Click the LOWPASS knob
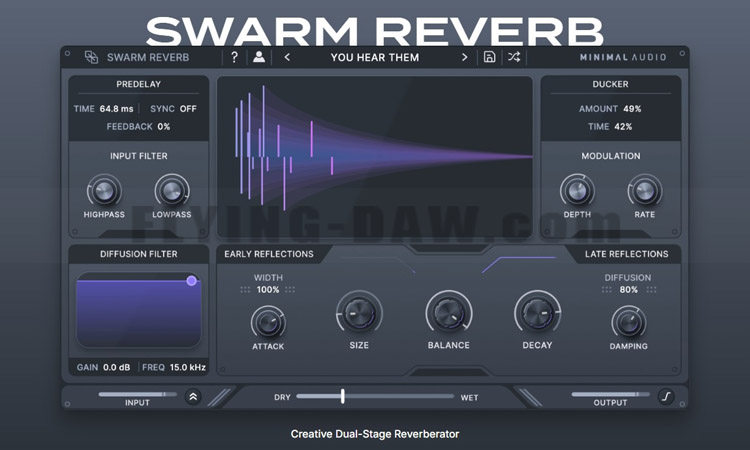Screen dimensions: 750x450 pyautogui.click(x=172, y=191)
